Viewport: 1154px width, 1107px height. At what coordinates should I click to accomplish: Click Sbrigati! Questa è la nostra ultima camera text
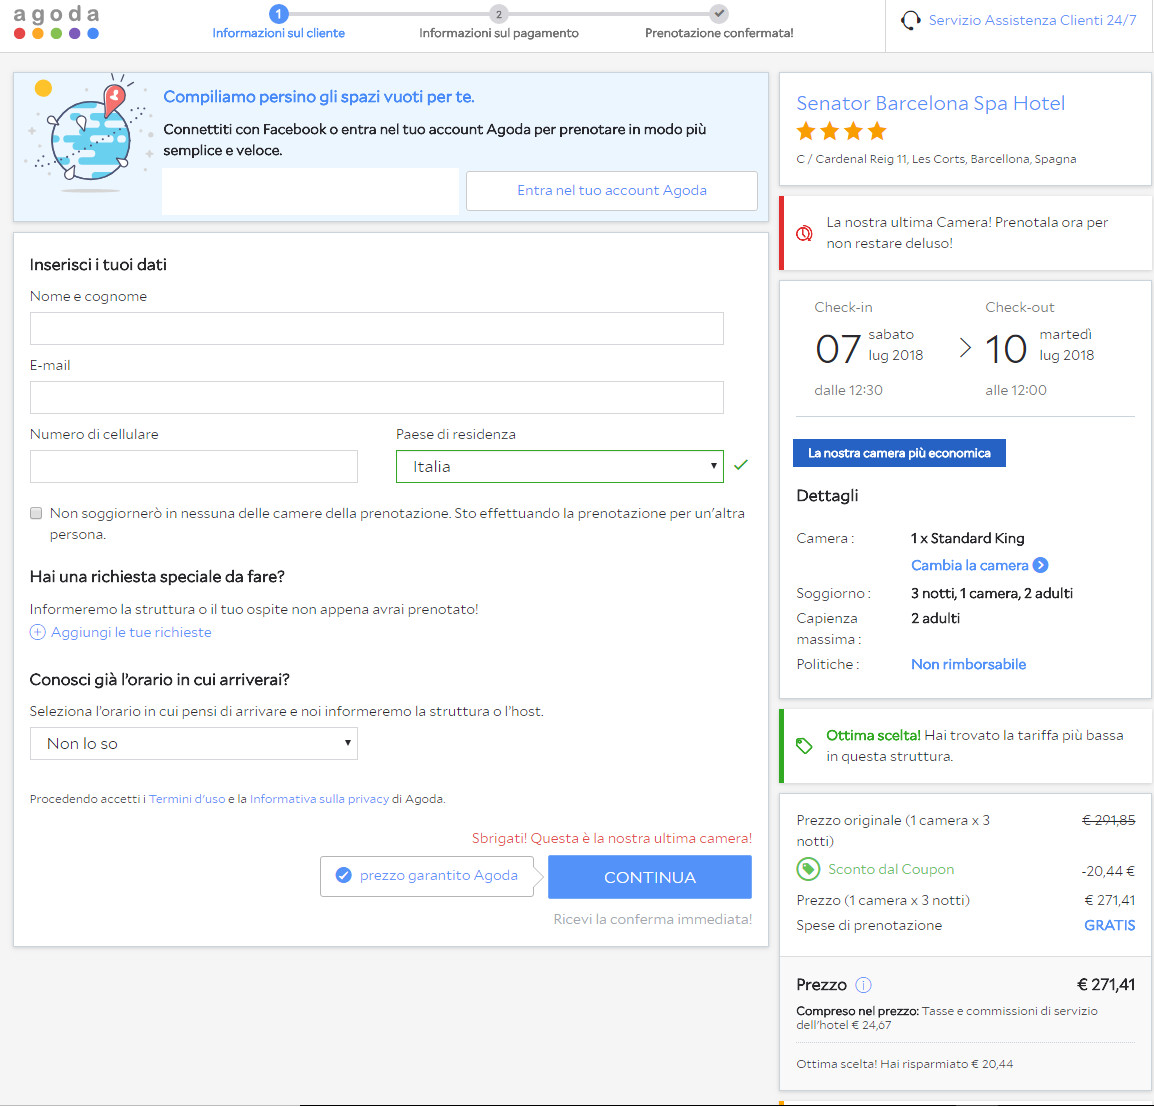pos(612,838)
